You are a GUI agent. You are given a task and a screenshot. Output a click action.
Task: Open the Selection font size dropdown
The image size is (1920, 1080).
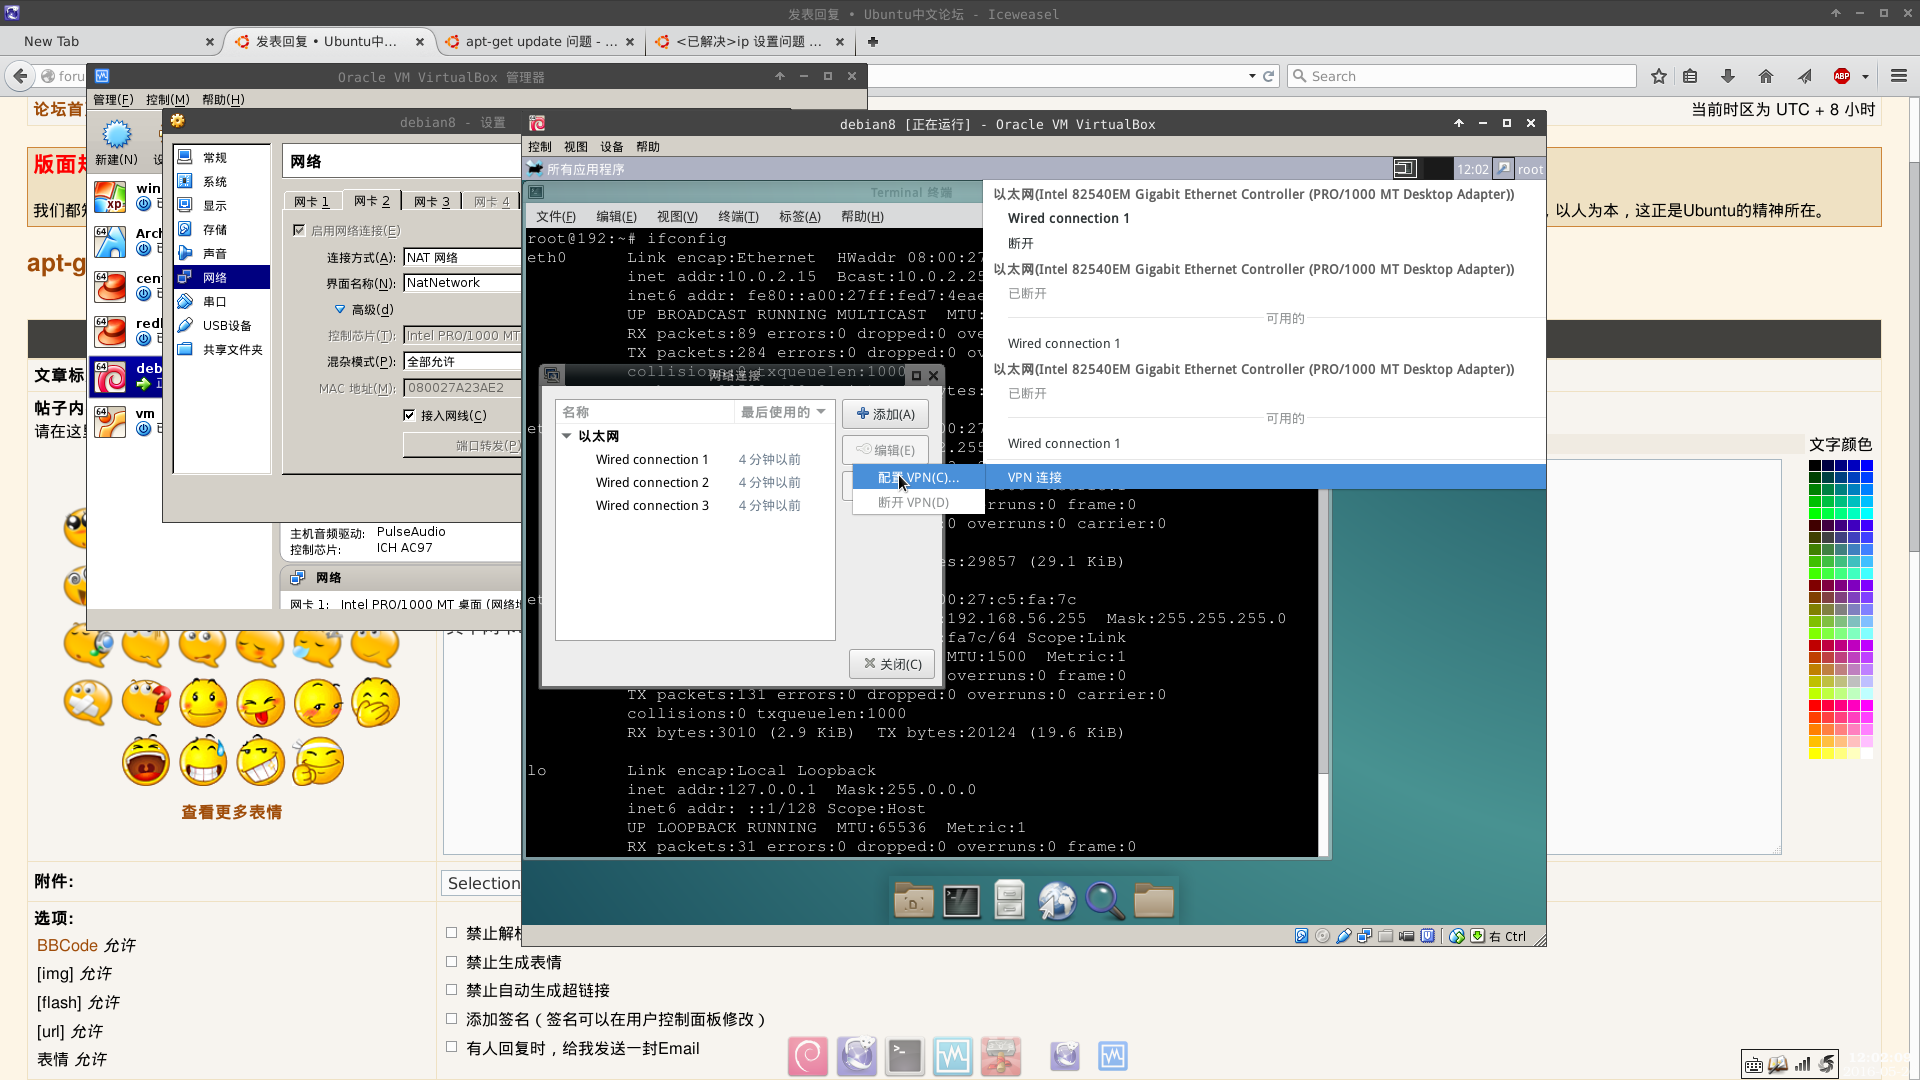click(482, 883)
